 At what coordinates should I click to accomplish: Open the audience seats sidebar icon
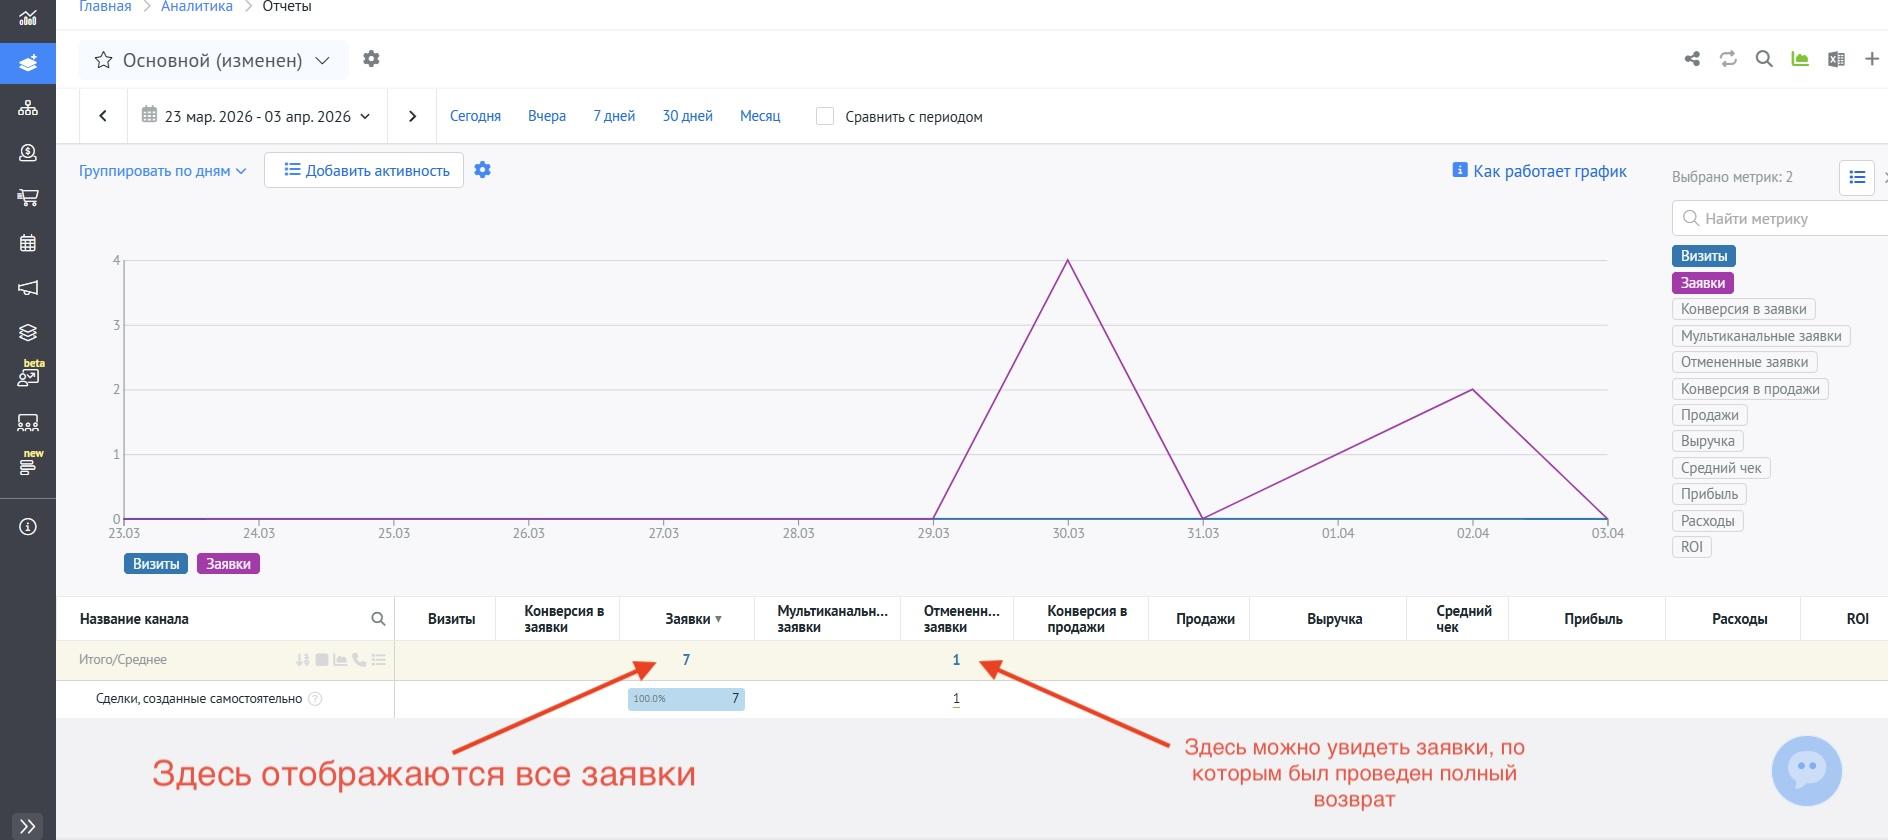pos(28,422)
